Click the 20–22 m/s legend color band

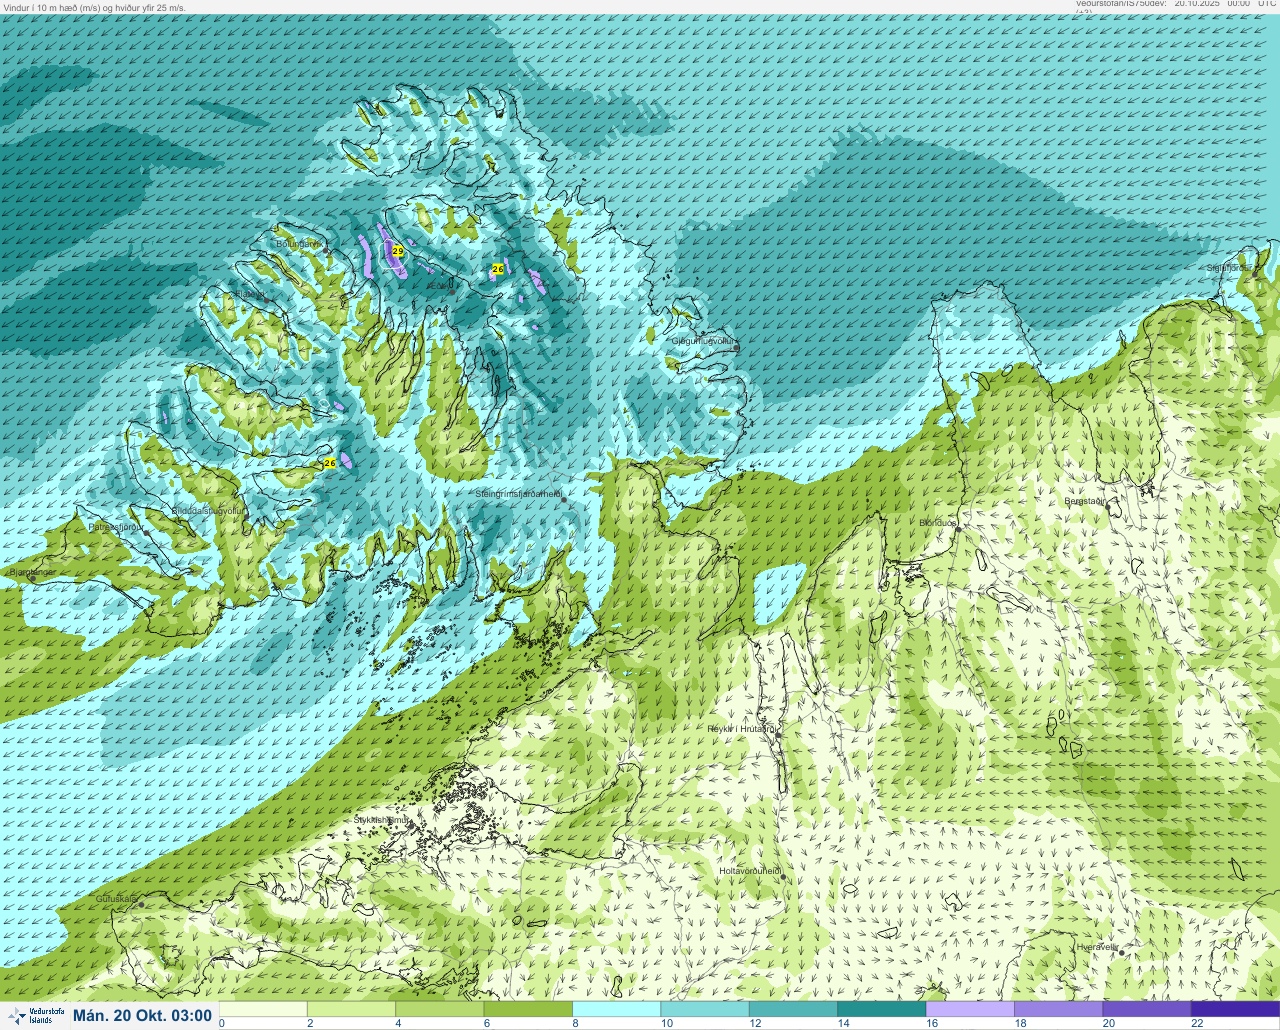pos(1146,1009)
